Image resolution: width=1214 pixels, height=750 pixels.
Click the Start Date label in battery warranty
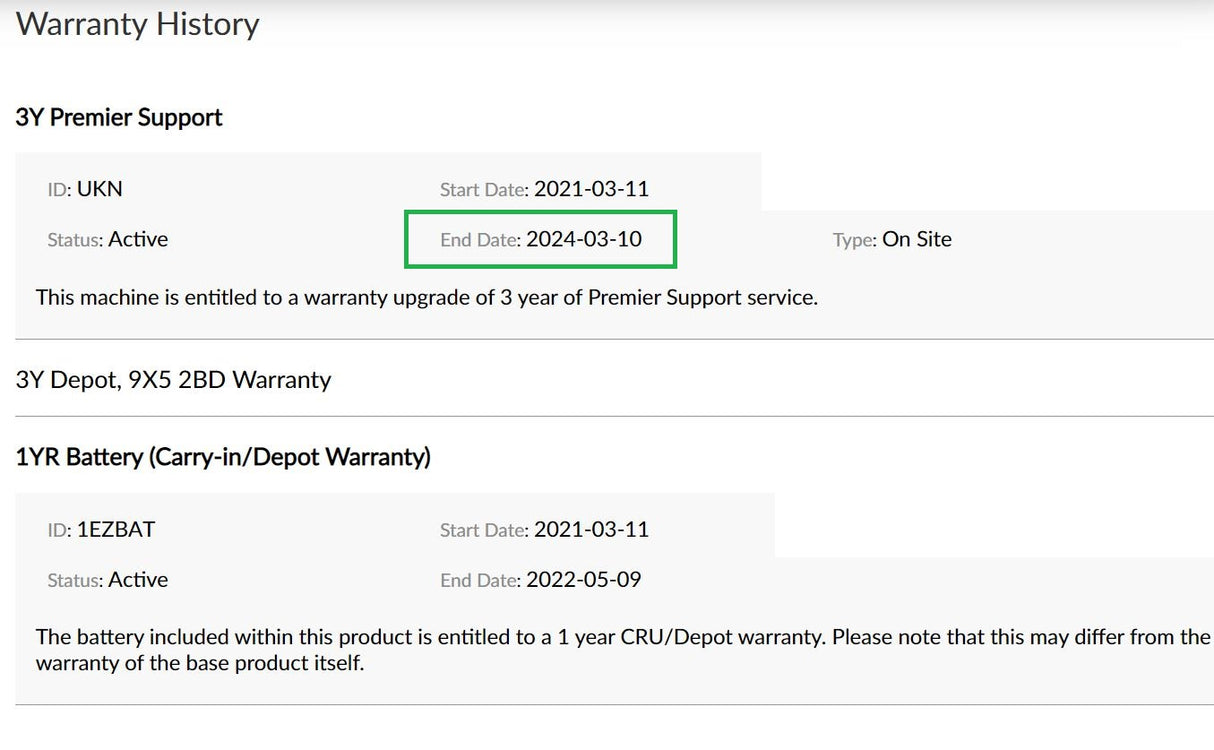[484, 530]
